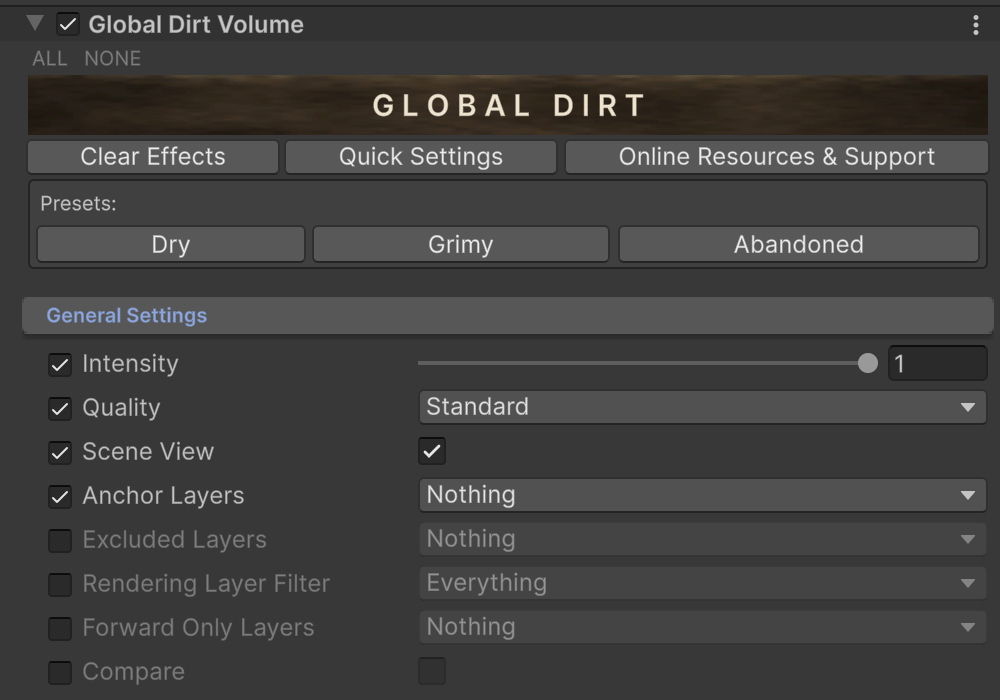Collapse the Global Dirt Volume foldout triangle

click(x=35, y=24)
